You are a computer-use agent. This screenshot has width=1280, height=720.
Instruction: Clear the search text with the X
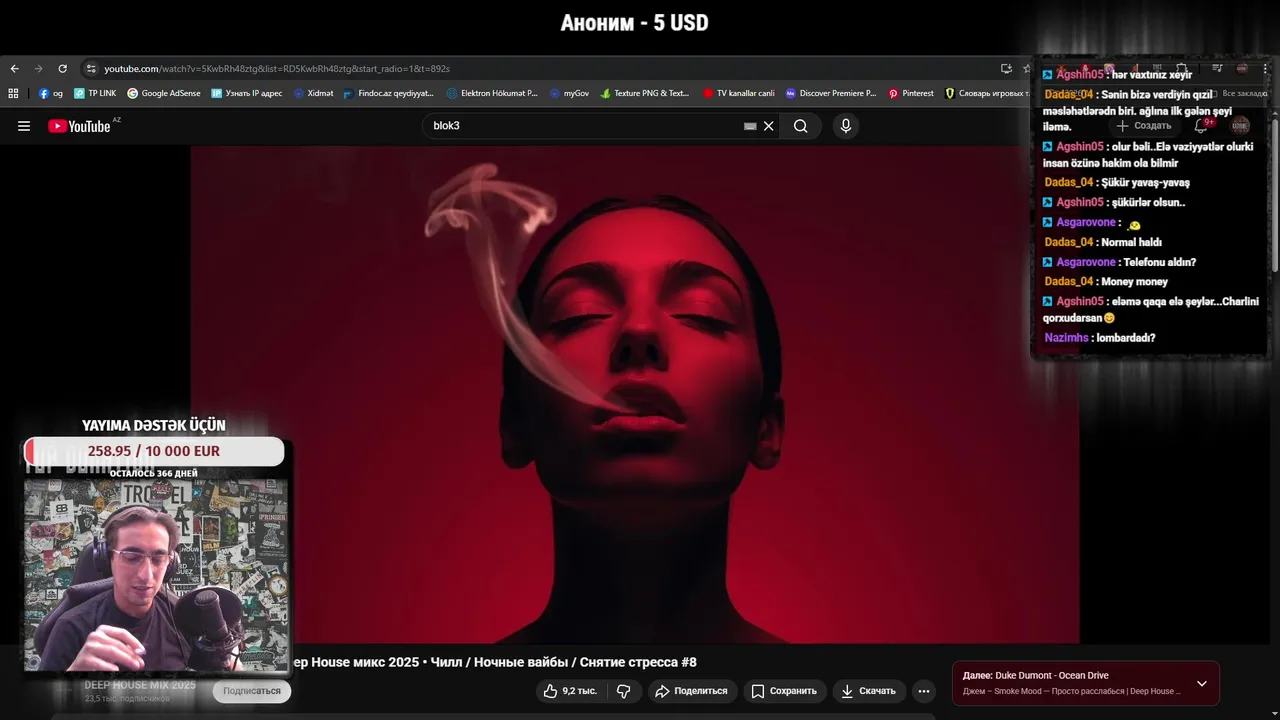click(769, 126)
